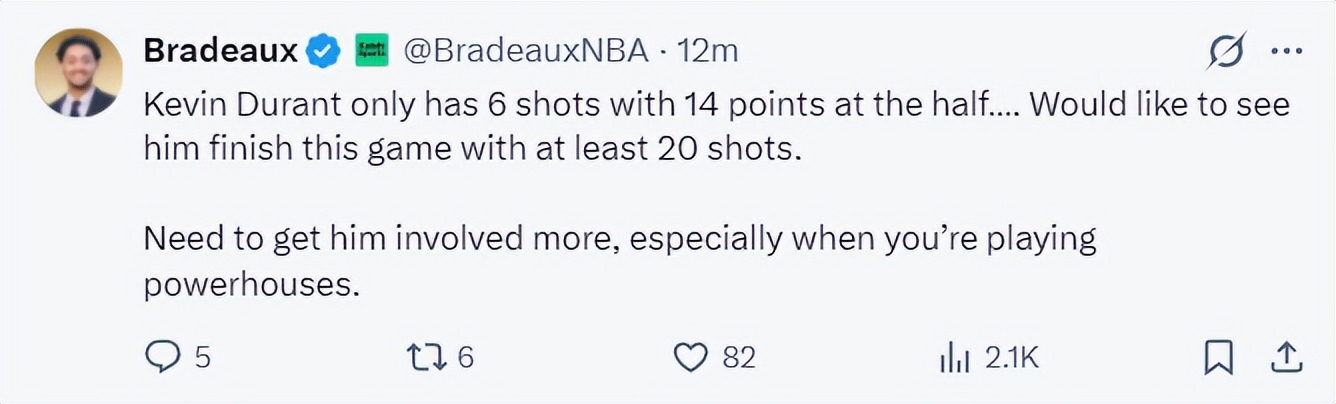Click the reply speech bubble icon
The width and height of the screenshot is (1336, 404).
(162, 357)
